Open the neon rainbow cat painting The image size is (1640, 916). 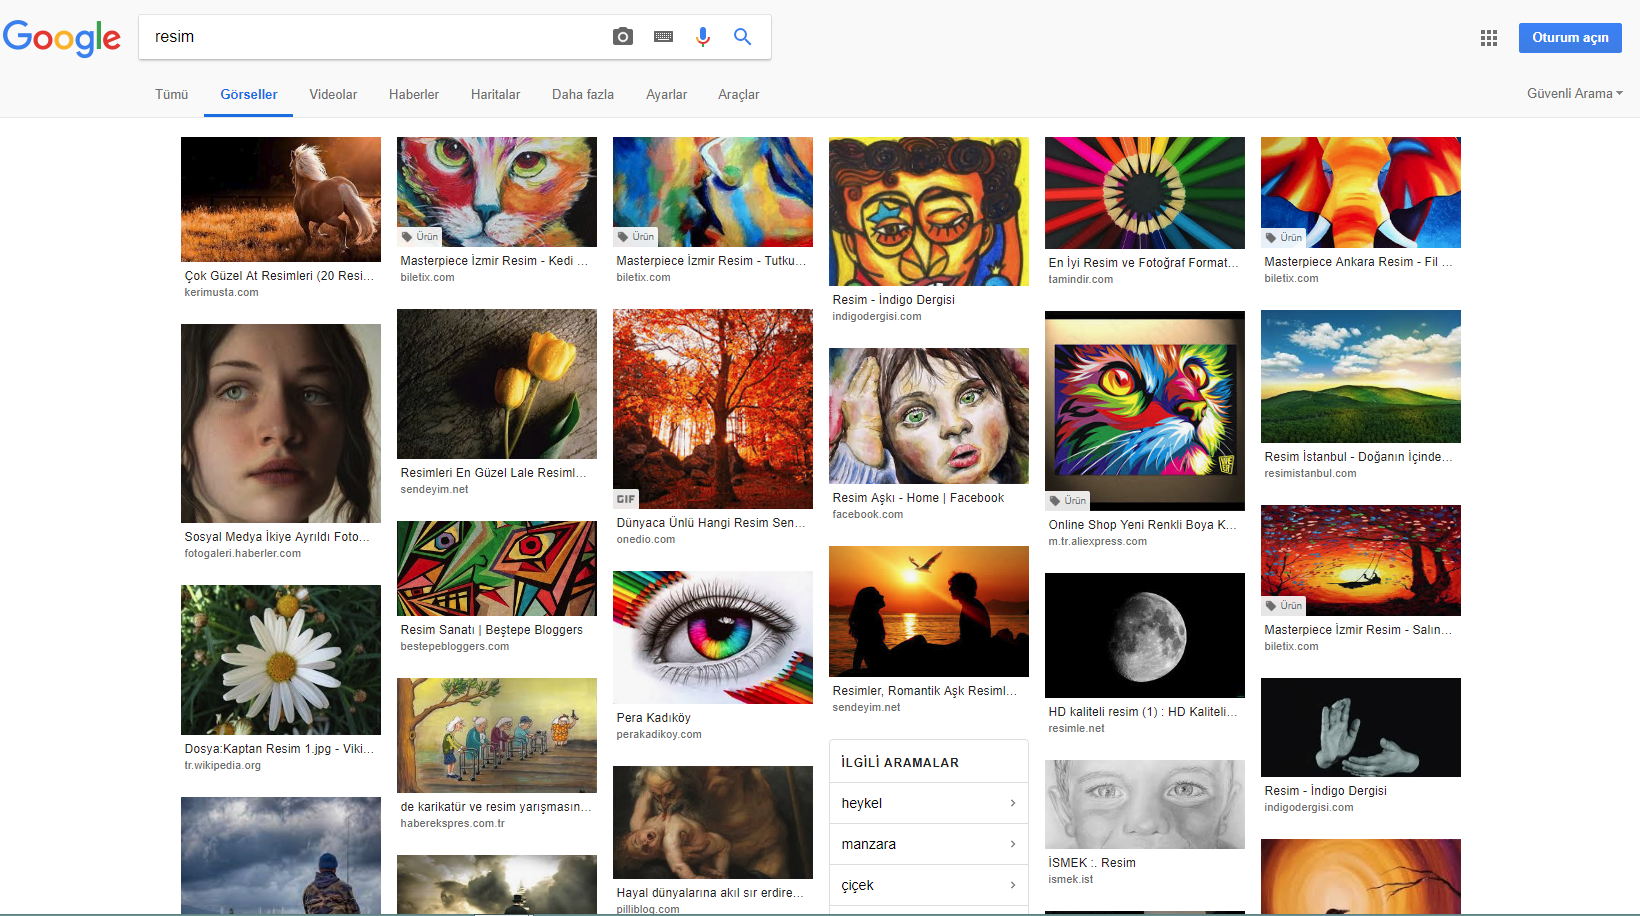(x=1145, y=411)
